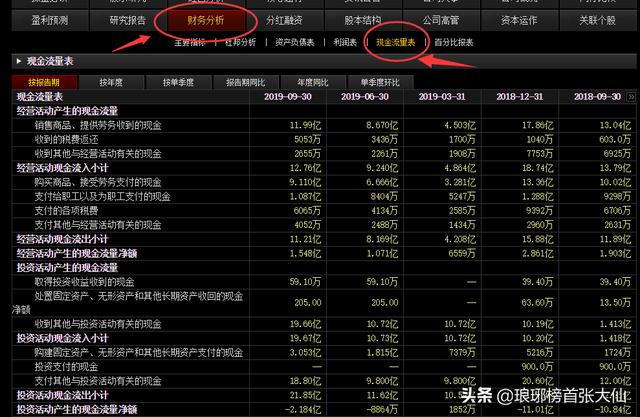Select the row 投资支付的现金
The height and width of the screenshot is (417, 640).
tap(324, 367)
